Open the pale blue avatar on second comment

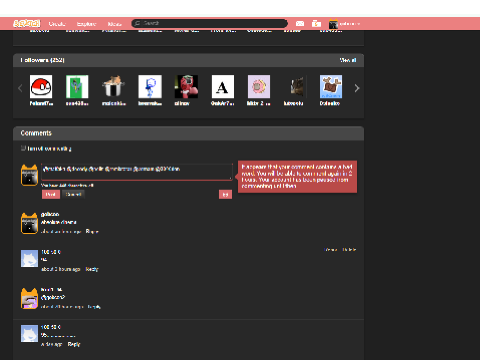29,259
